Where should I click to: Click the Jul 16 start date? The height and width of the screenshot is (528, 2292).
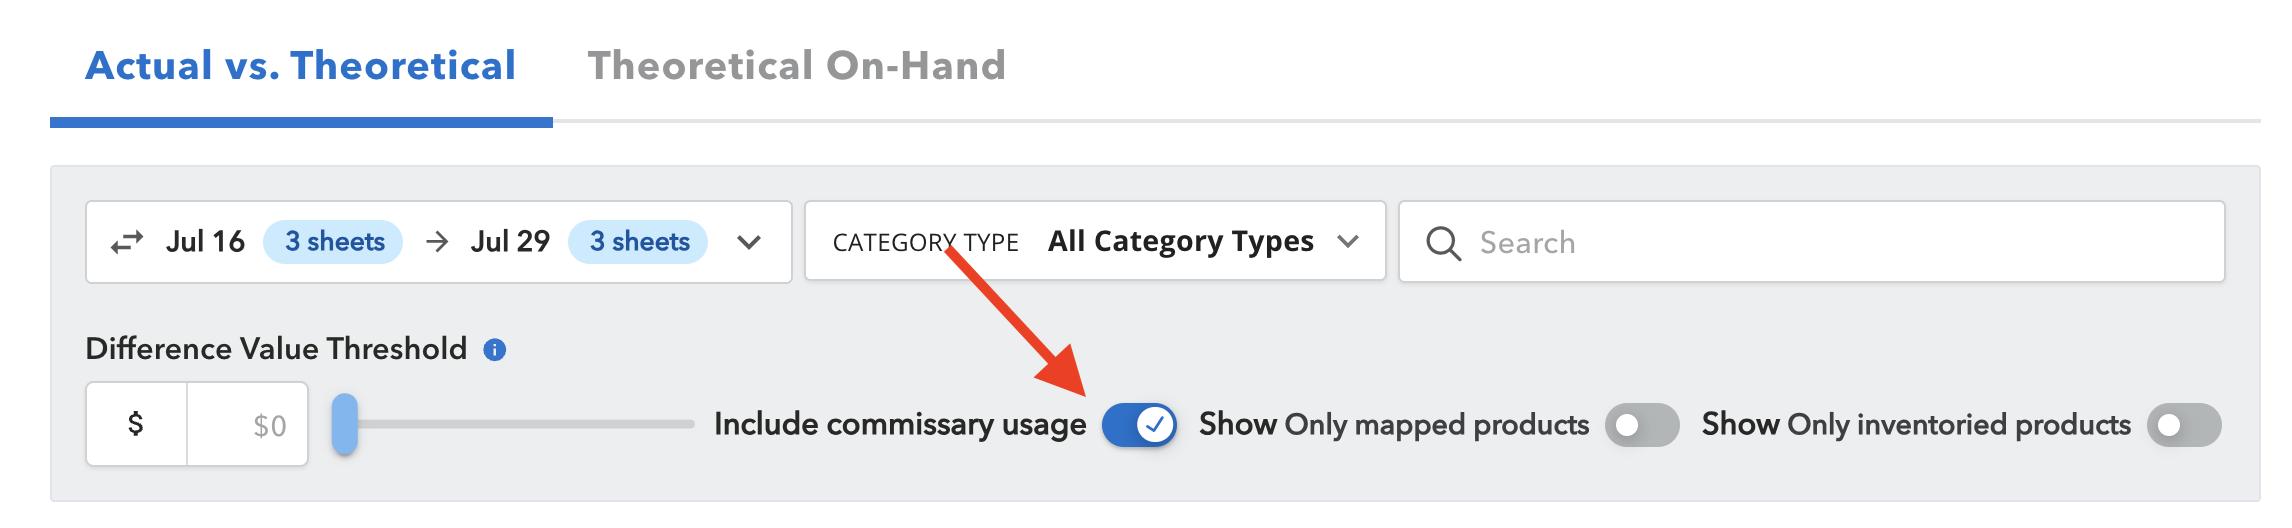[205, 242]
